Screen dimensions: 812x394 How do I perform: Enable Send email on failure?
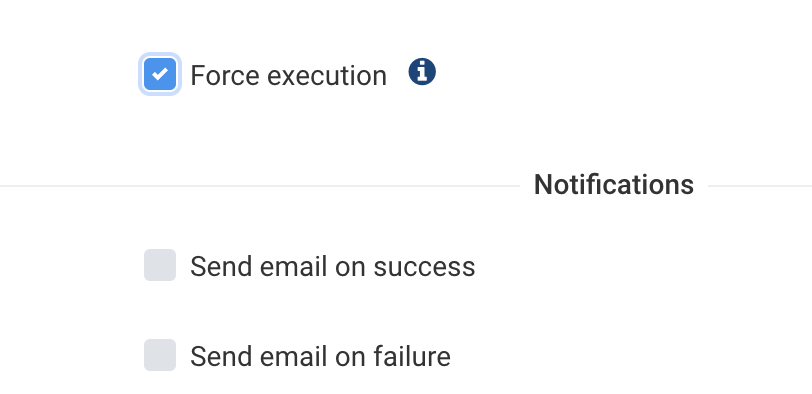160,355
